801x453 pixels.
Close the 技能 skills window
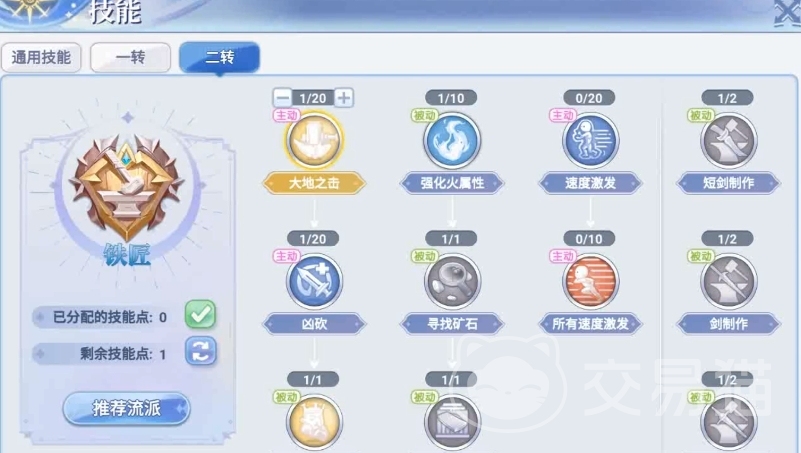(787, 12)
